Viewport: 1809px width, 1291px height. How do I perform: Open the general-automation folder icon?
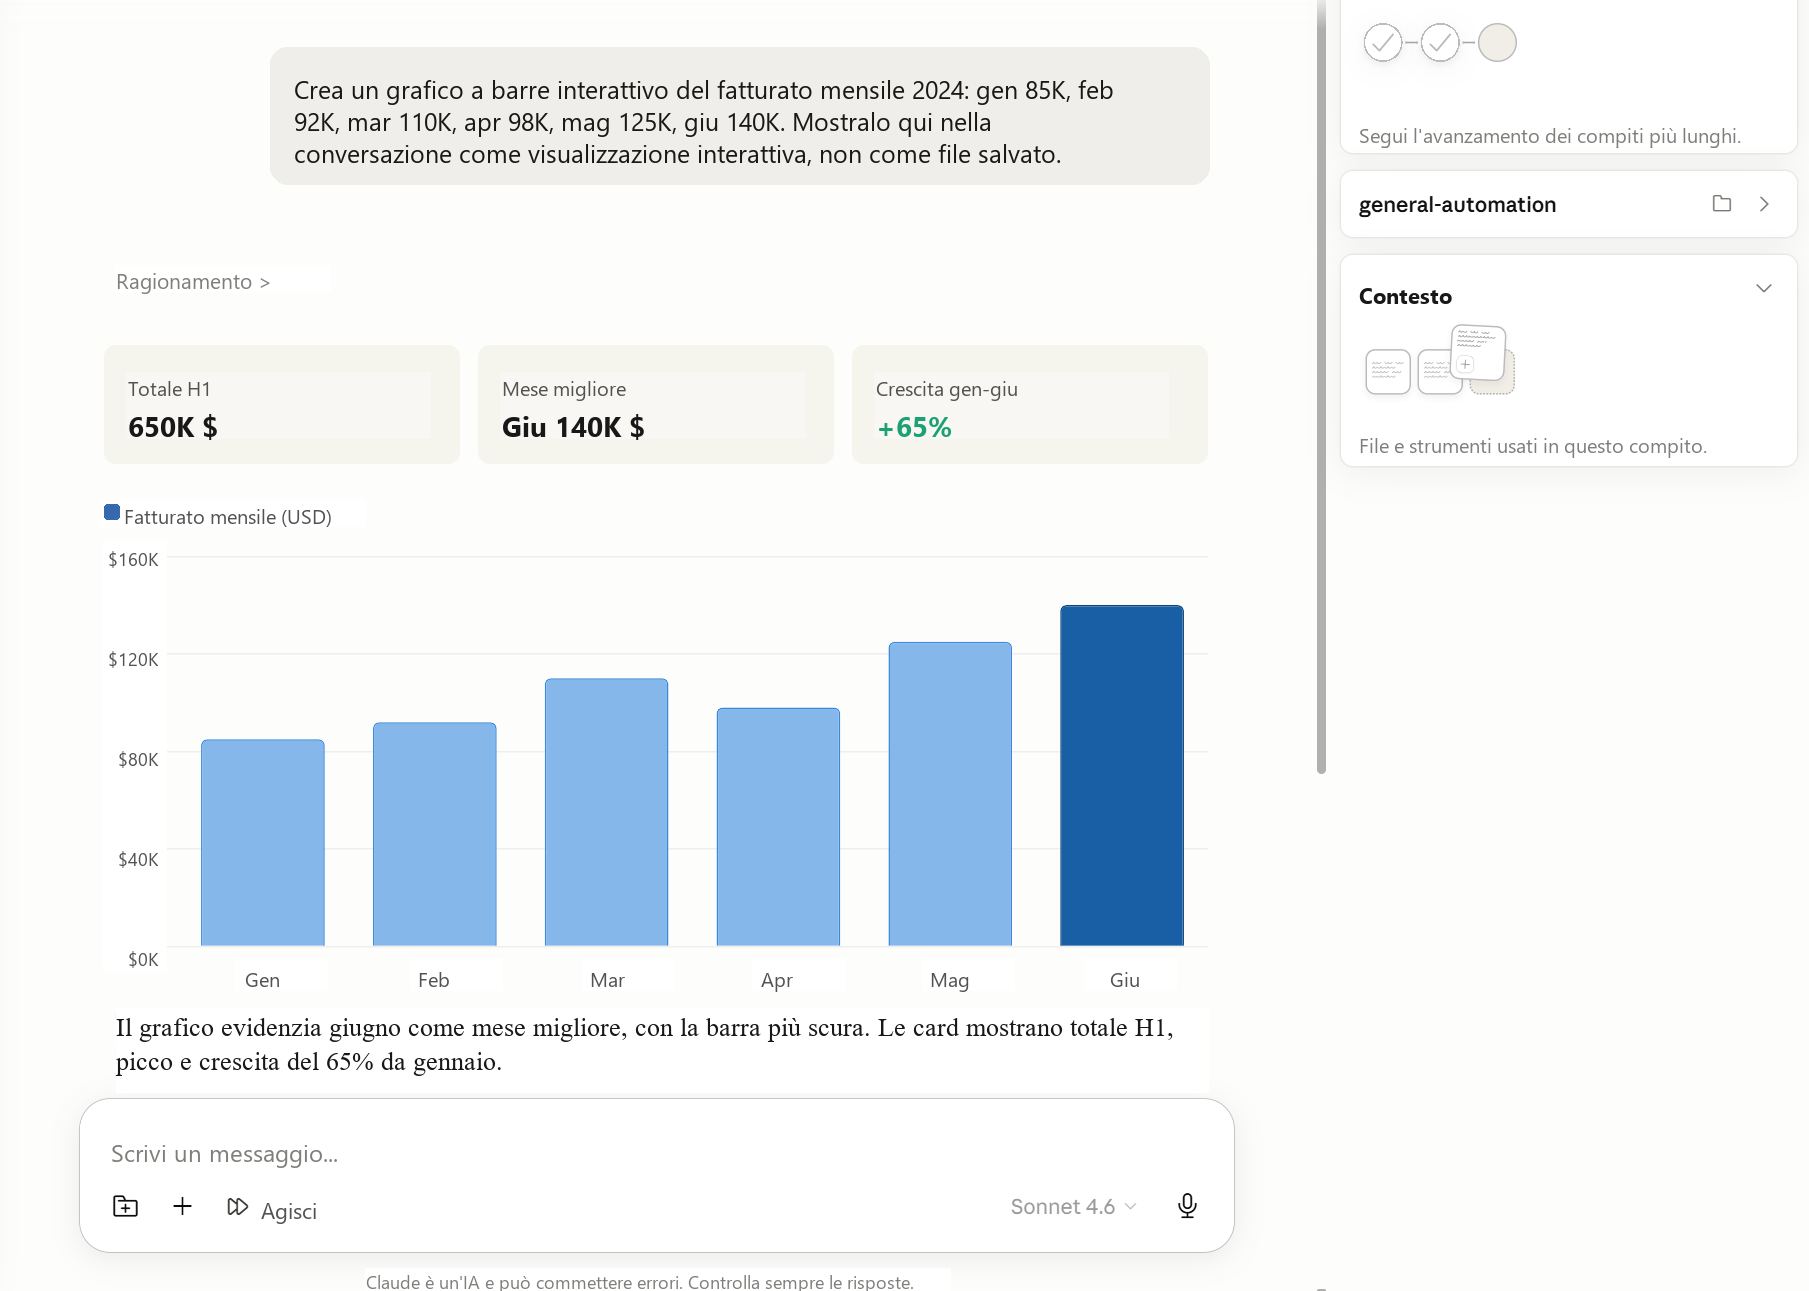point(1722,204)
